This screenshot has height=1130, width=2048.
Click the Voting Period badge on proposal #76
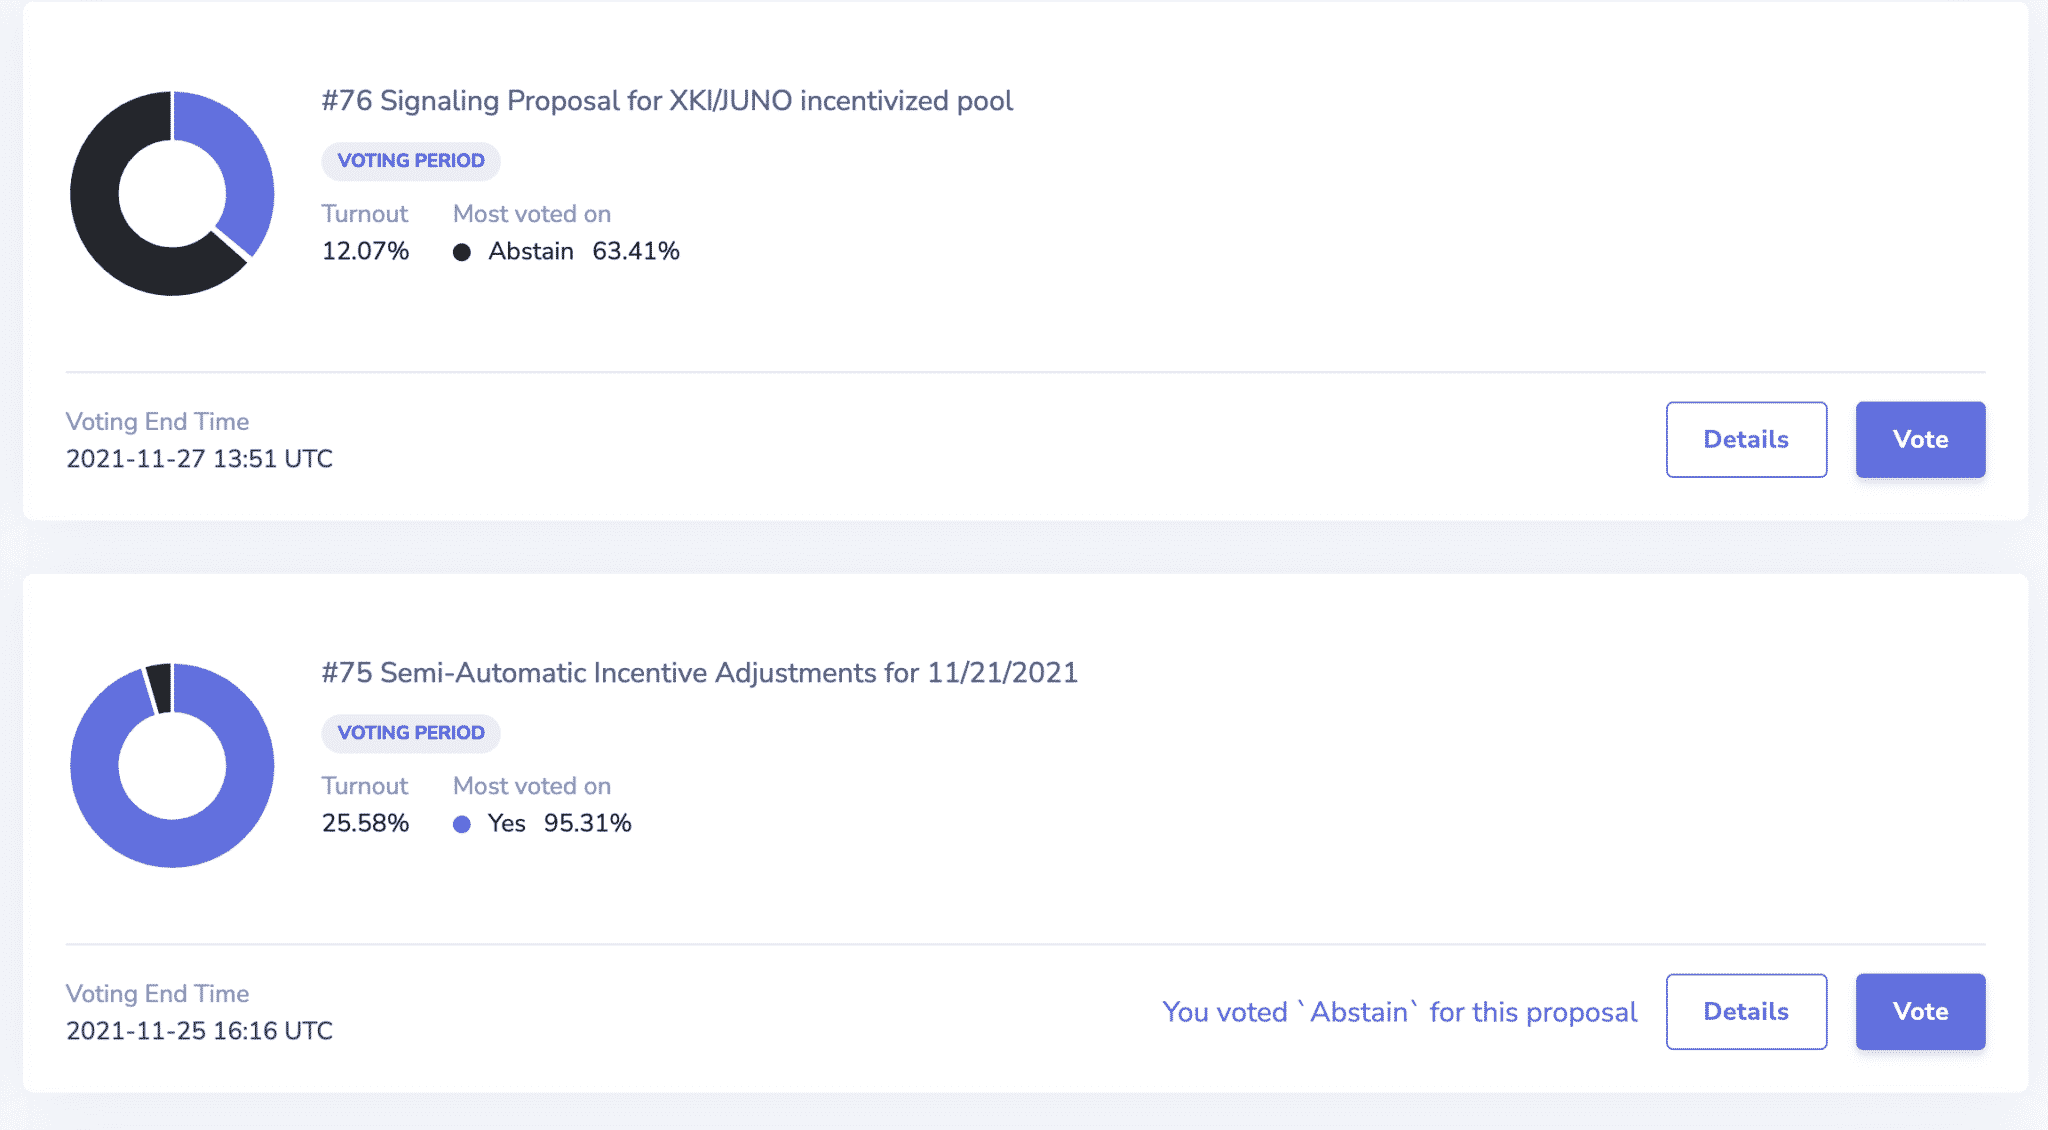(410, 161)
